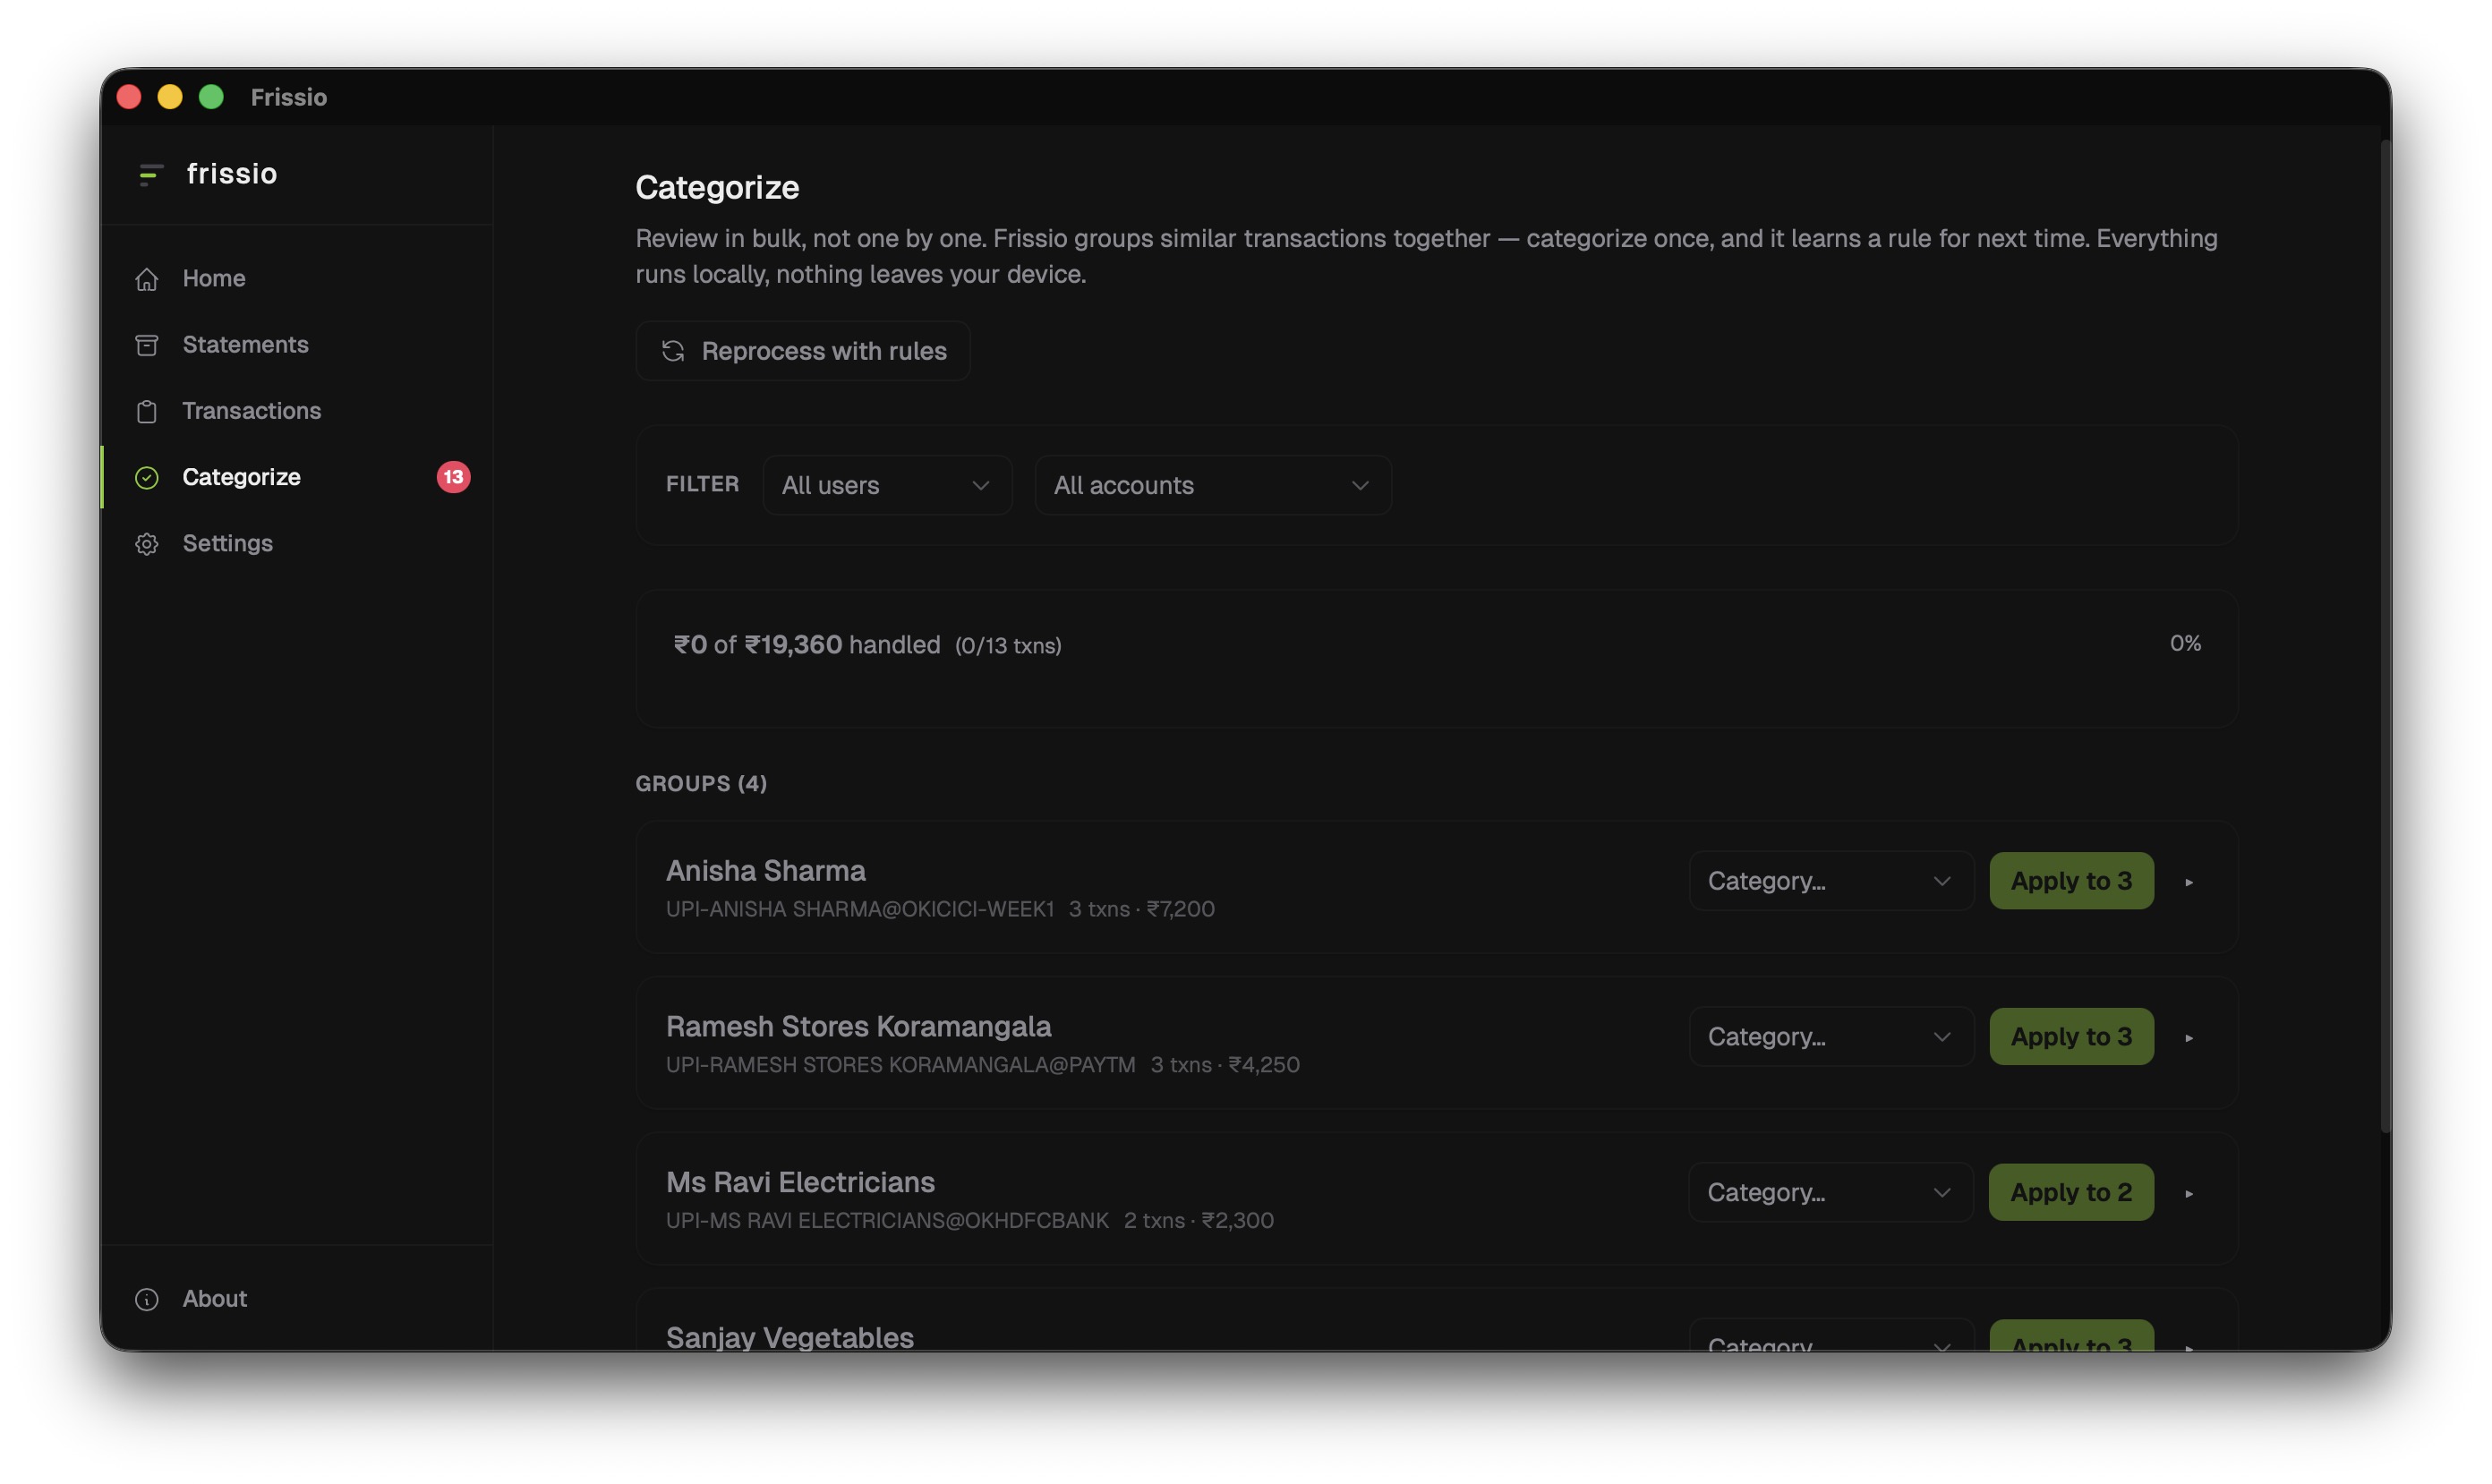This screenshot has height=1484, width=2492.
Task: Click the Transactions clipboard icon
Action: pos(147,411)
